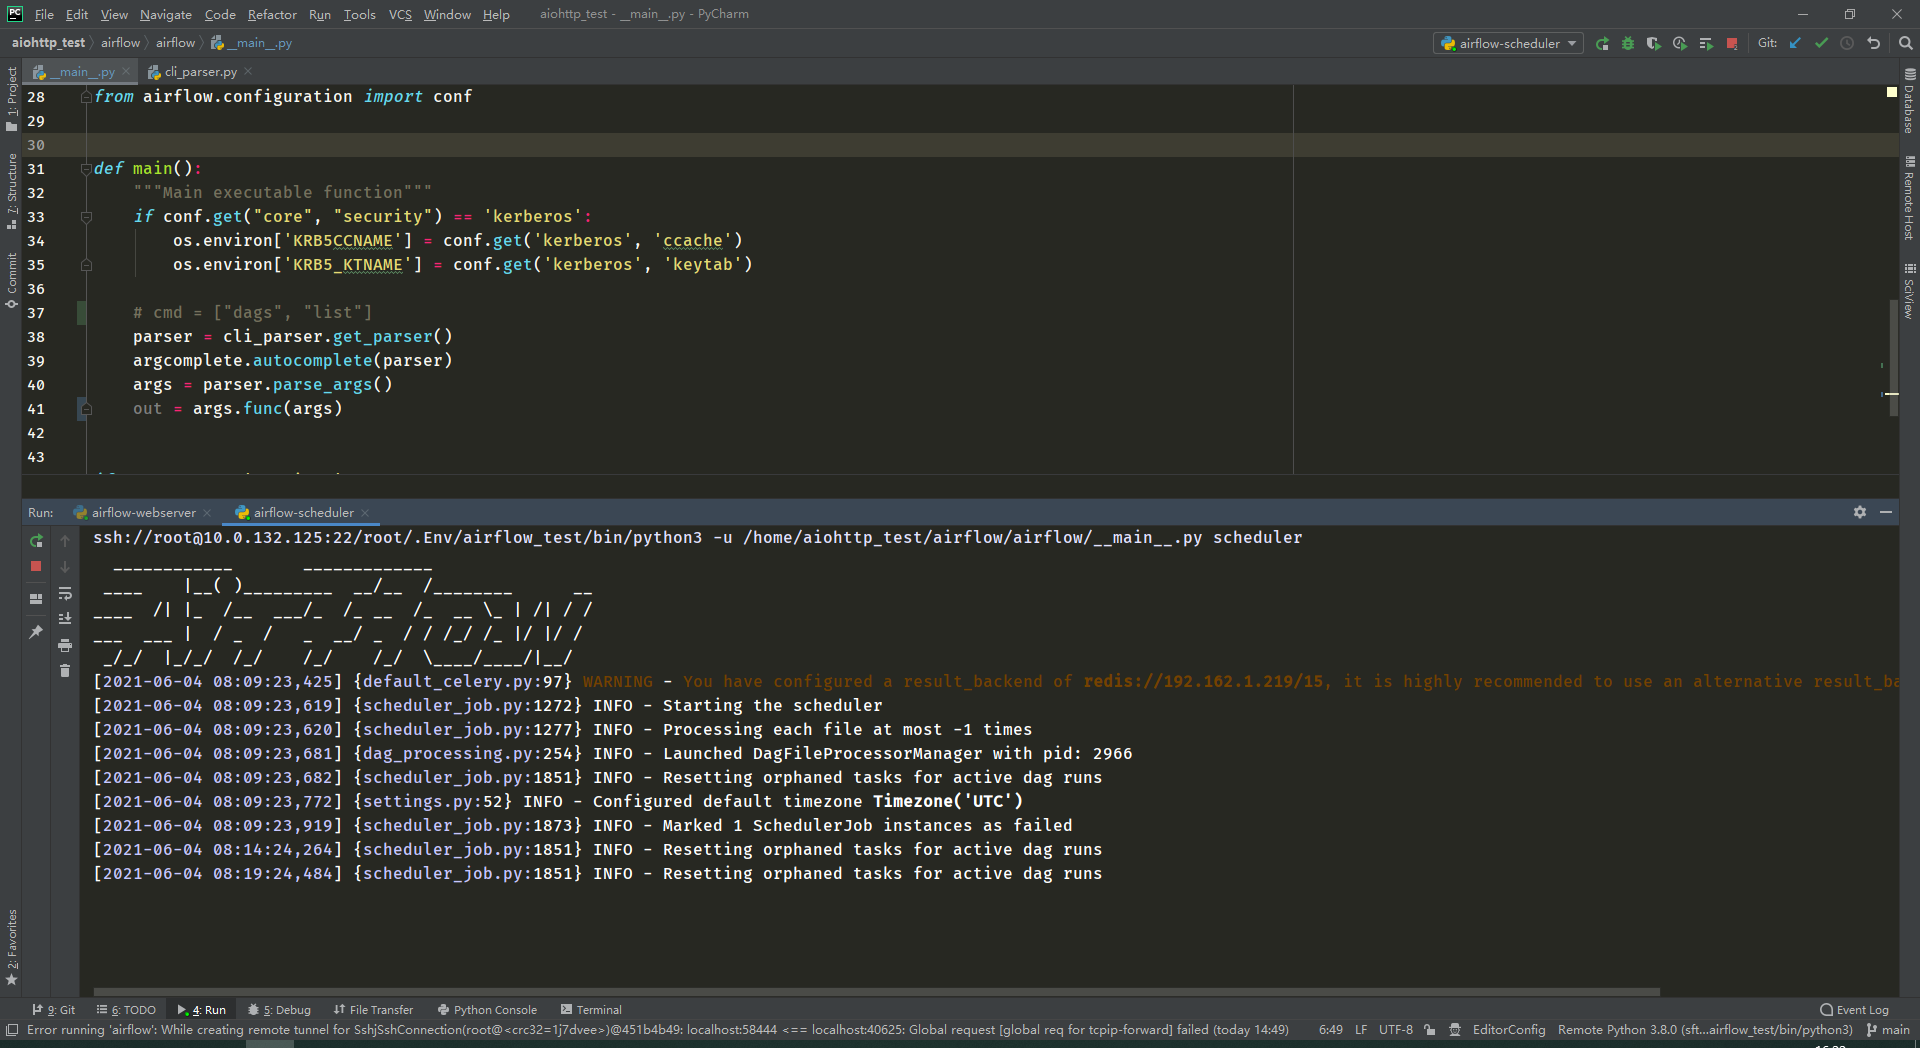Open the Commit side panel
Viewport: 1920px width, 1048px height.
coord(12,281)
